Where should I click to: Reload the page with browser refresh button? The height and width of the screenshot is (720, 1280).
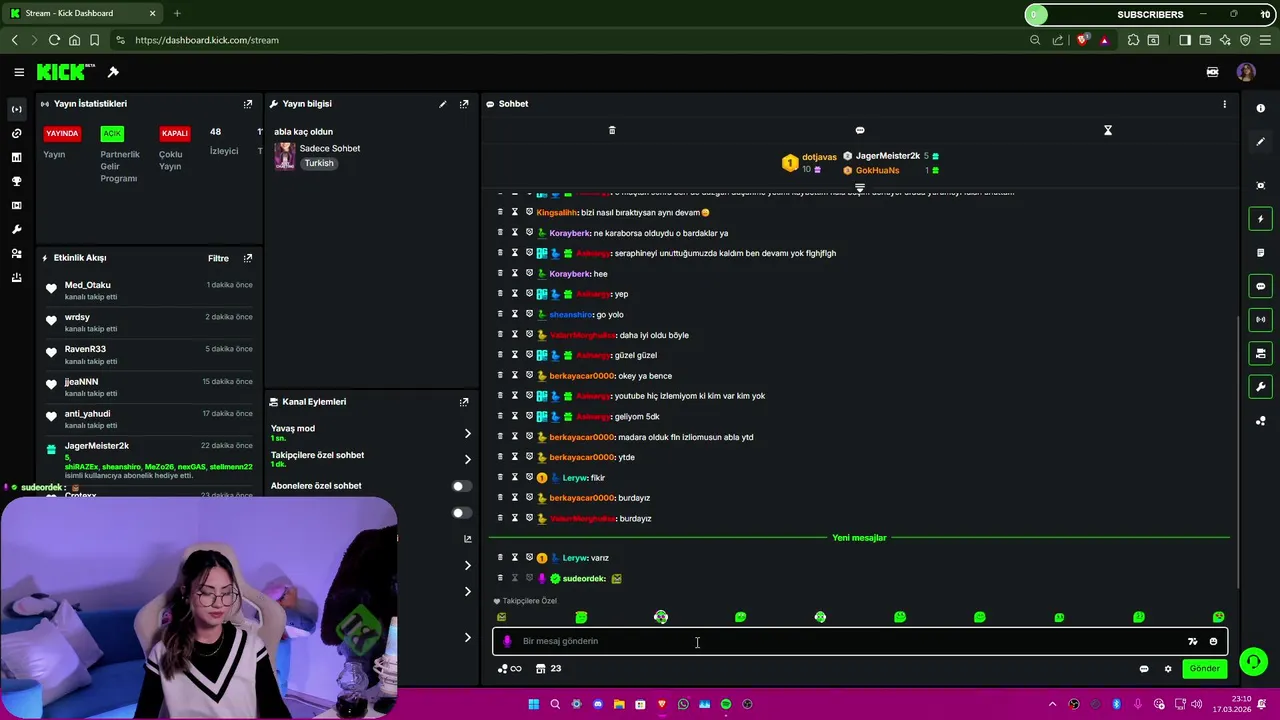tap(54, 40)
